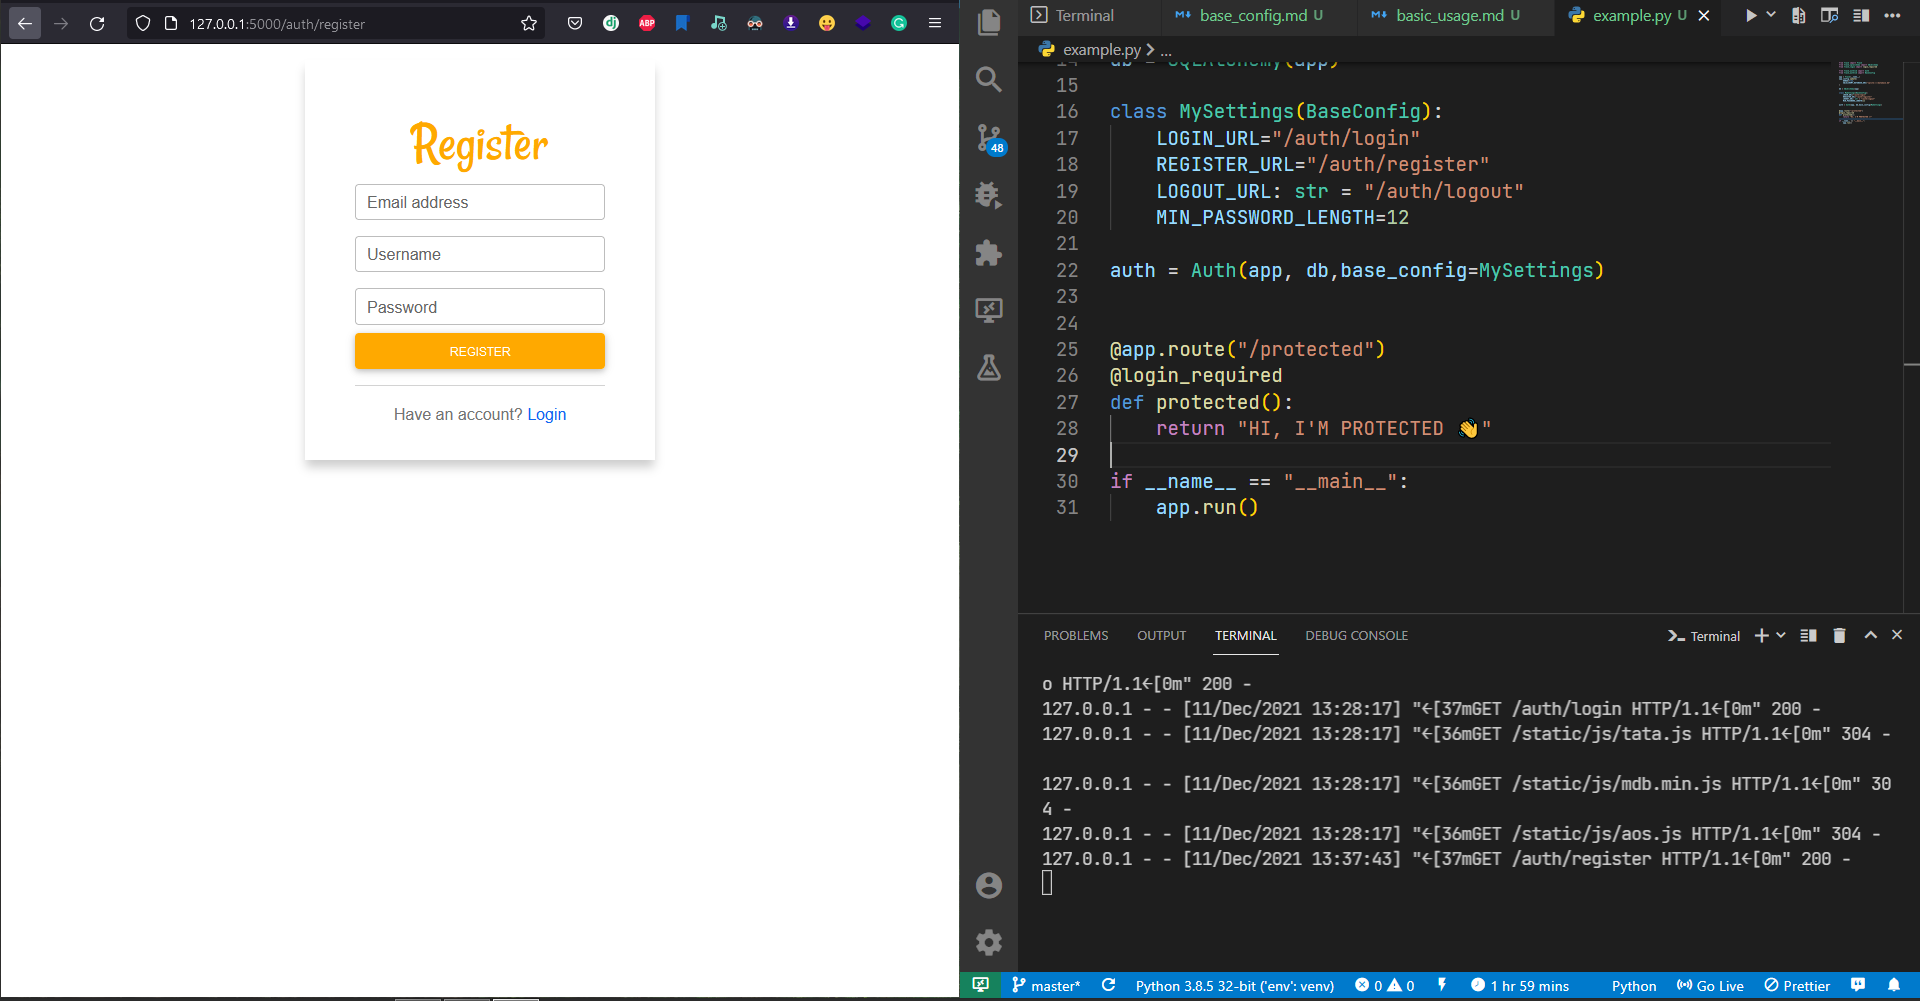Open Firefox application hamburger menu
Screen dimensions: 1920x1001
pos(935,23)
